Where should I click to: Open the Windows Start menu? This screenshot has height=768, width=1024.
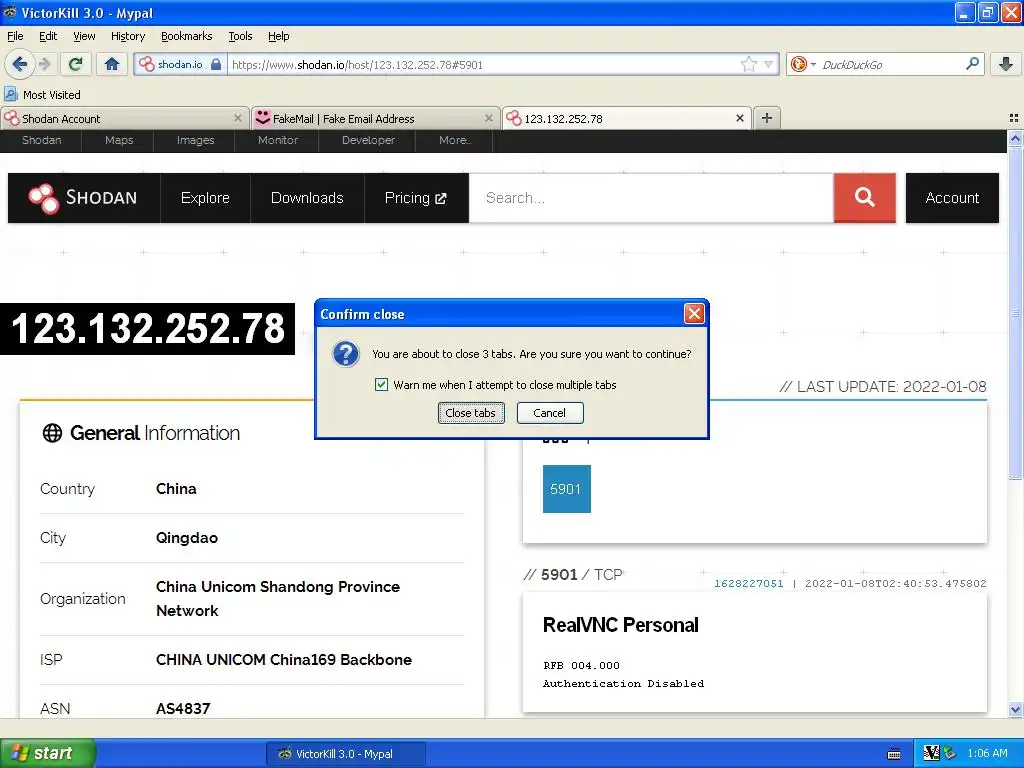click(x=48, y=753)
